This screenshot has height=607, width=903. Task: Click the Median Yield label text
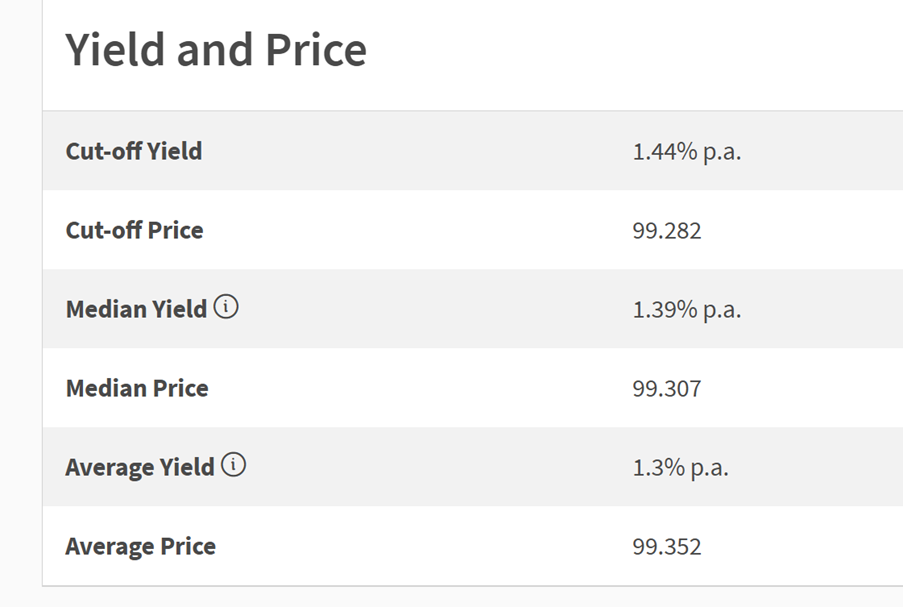136,309
